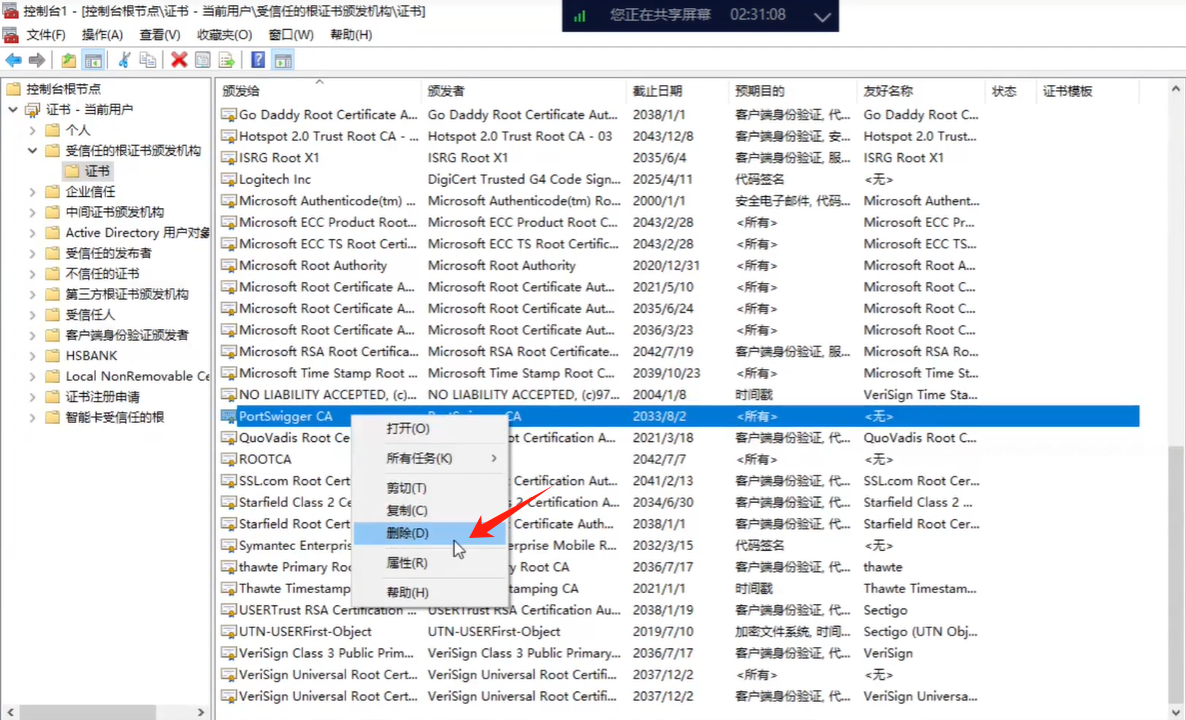The width and height of the screenshot is (1186, 720).
Task: Click the certificate icon of UTN-USERFirst-Object row
Action: point(228,632)
